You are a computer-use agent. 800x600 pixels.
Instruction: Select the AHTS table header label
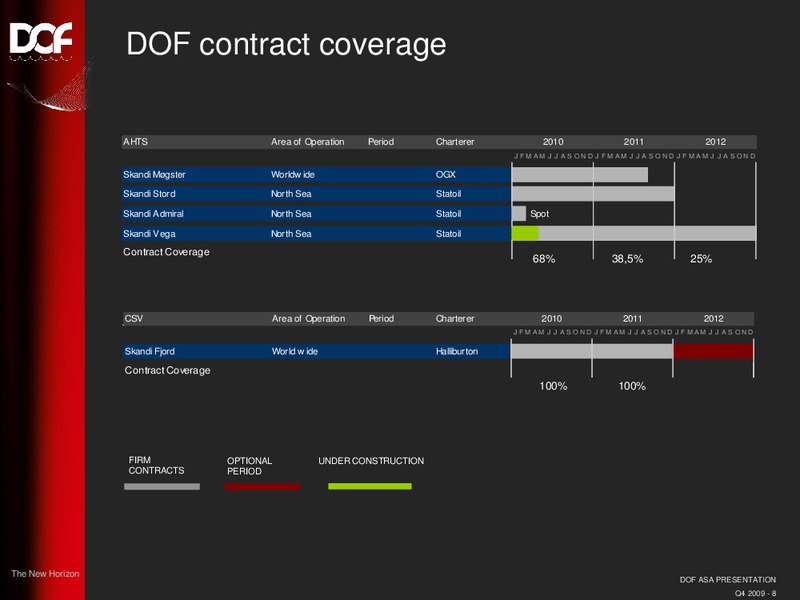135,142
